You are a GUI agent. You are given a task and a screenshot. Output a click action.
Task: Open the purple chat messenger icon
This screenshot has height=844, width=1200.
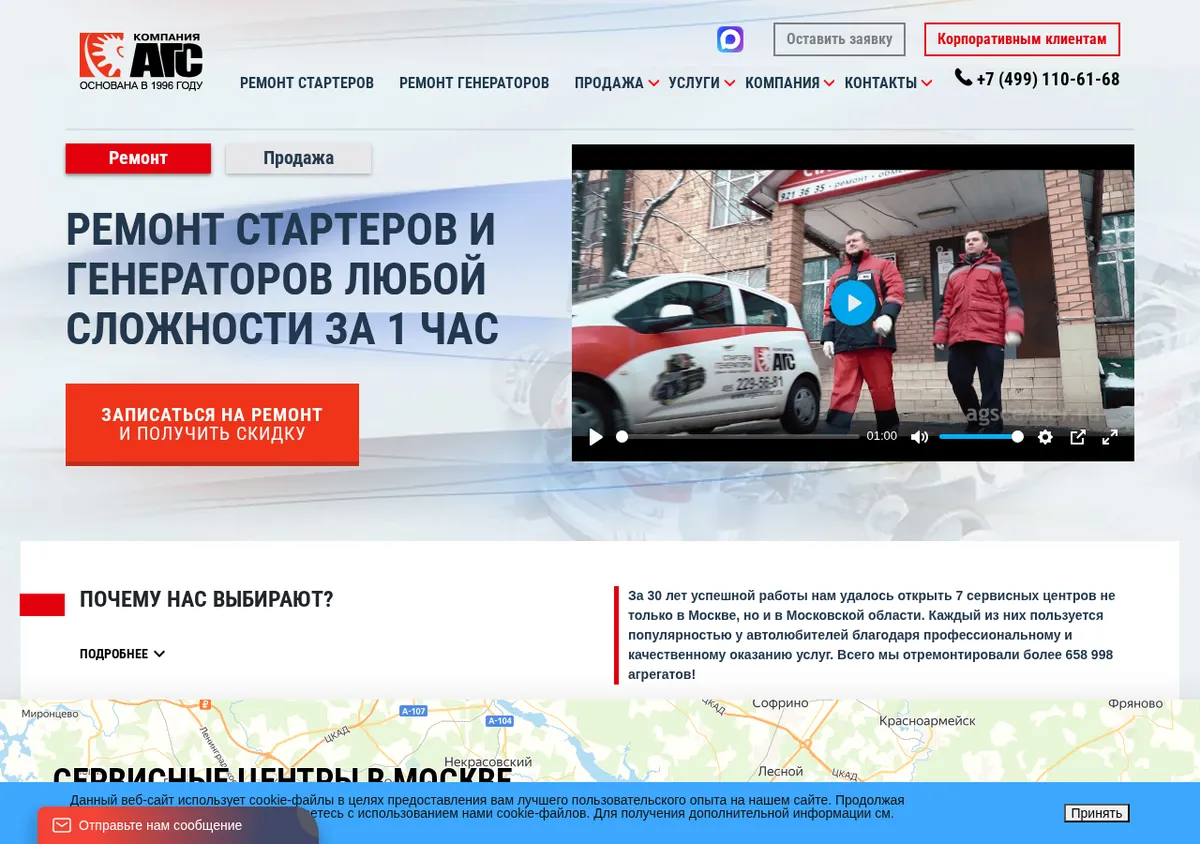click(x=730, y=39)
